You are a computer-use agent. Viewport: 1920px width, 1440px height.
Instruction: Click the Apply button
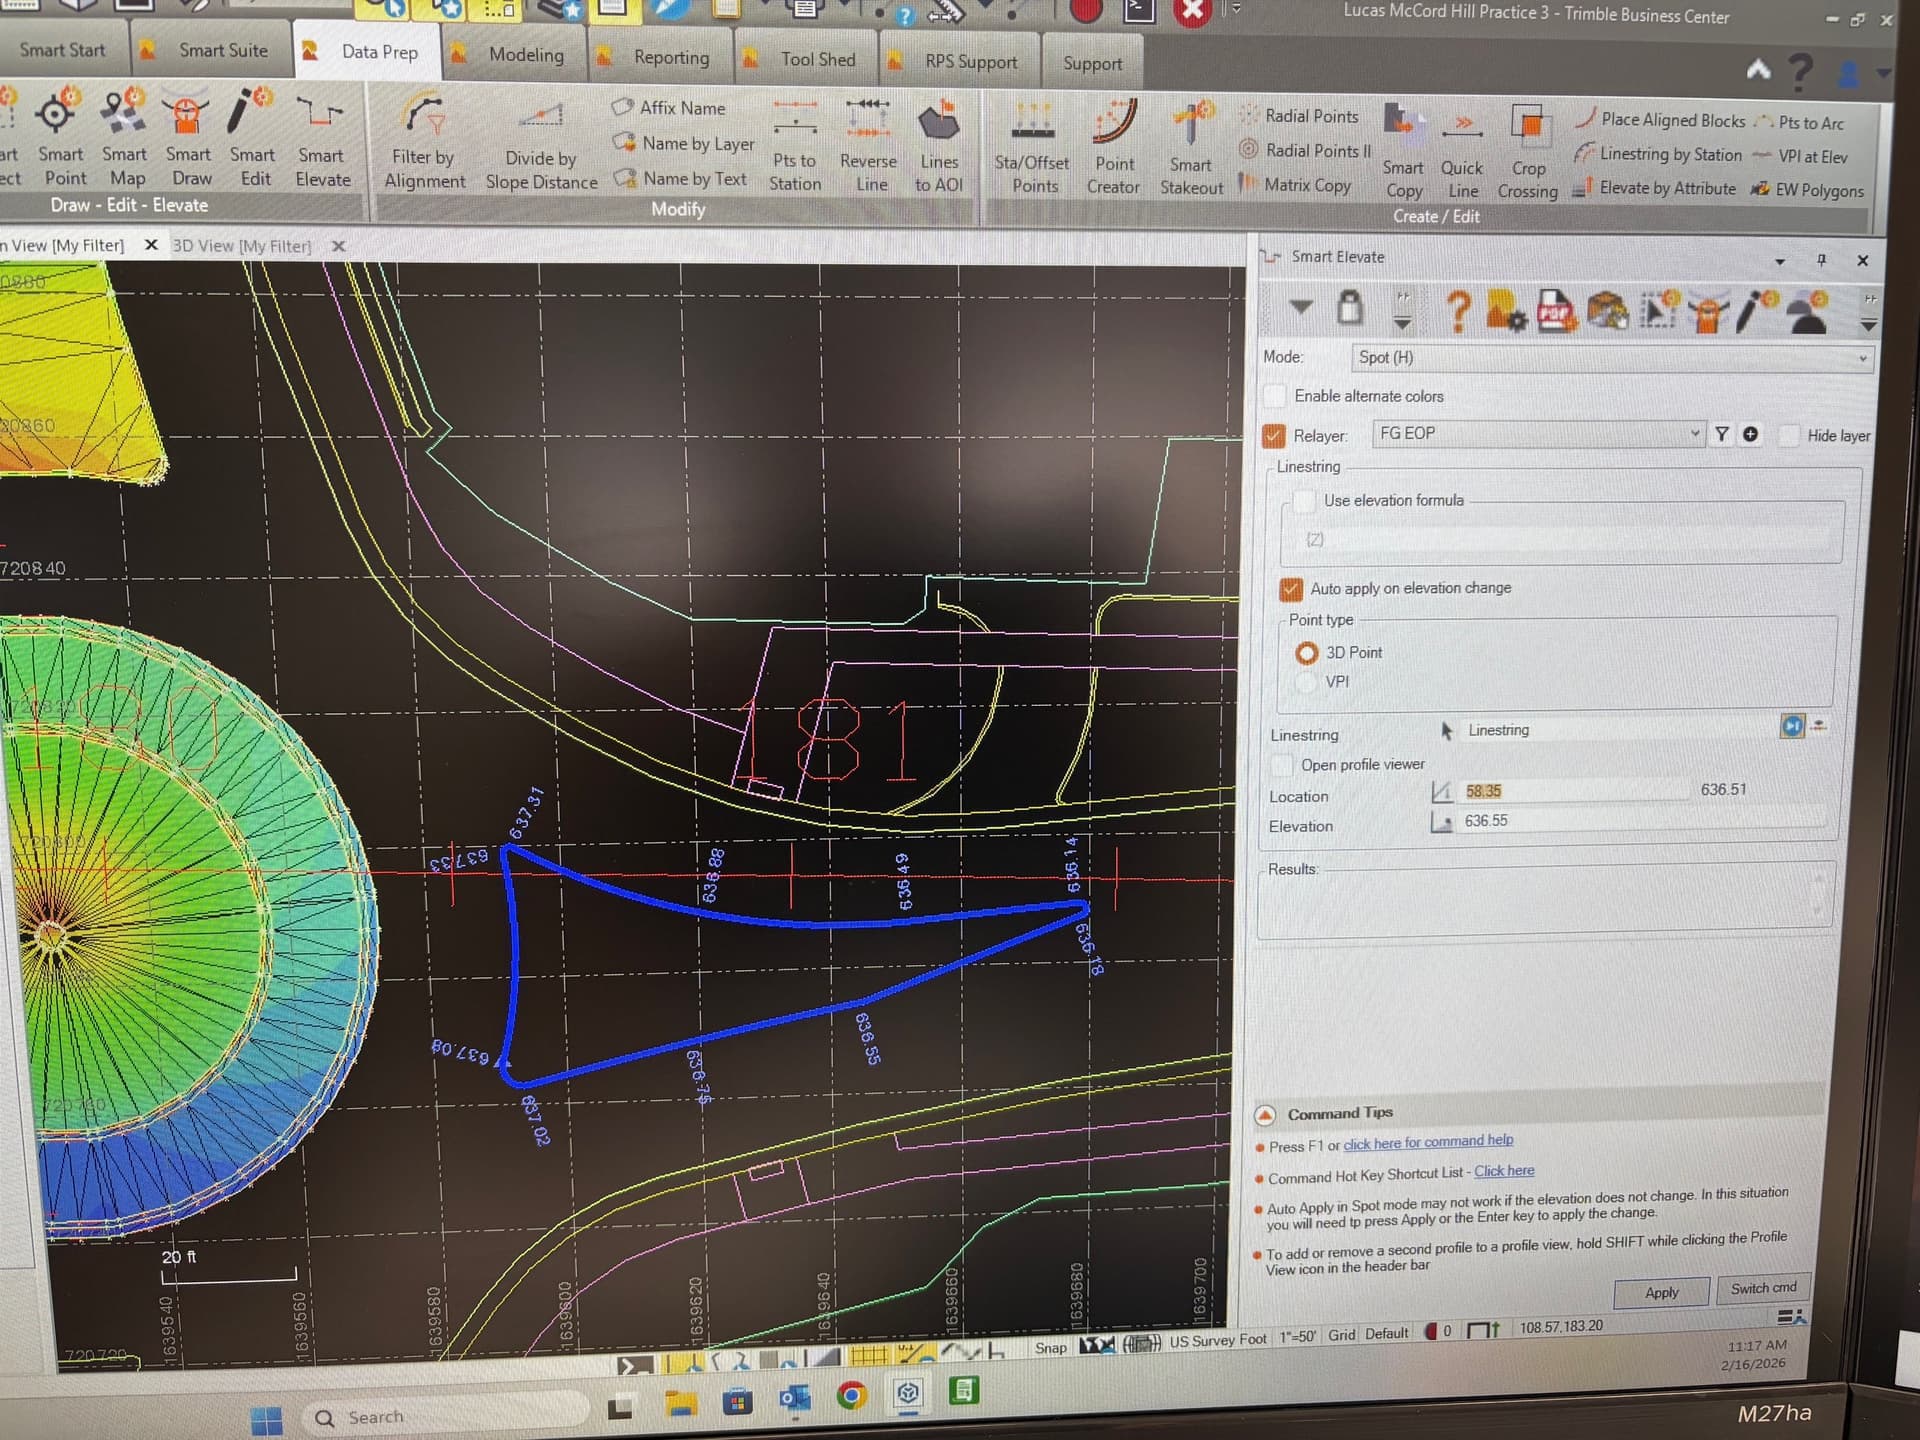1661,1292
